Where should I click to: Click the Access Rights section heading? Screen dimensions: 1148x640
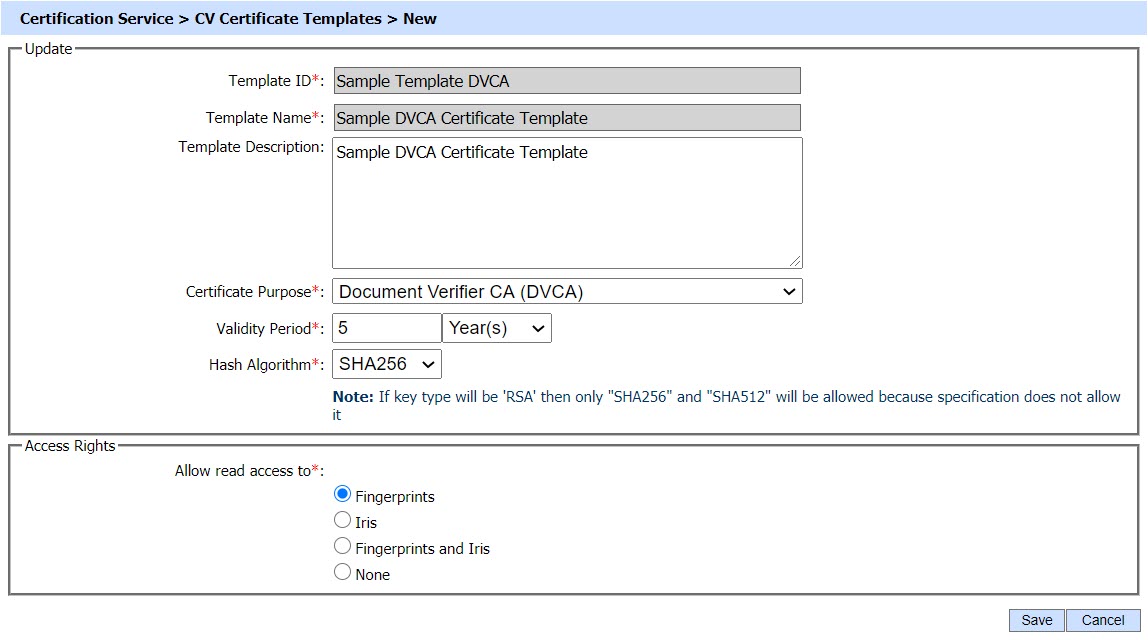coord(70,446)
